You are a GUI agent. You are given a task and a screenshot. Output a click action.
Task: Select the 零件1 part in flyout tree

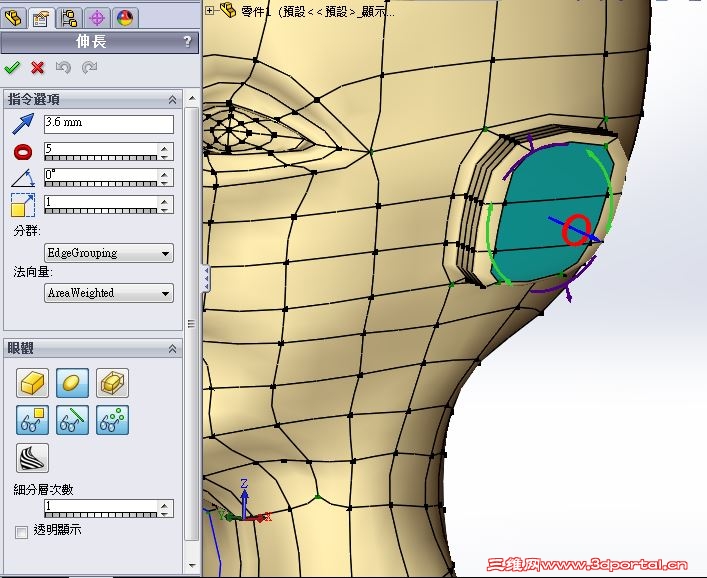(x=308, y=11)
